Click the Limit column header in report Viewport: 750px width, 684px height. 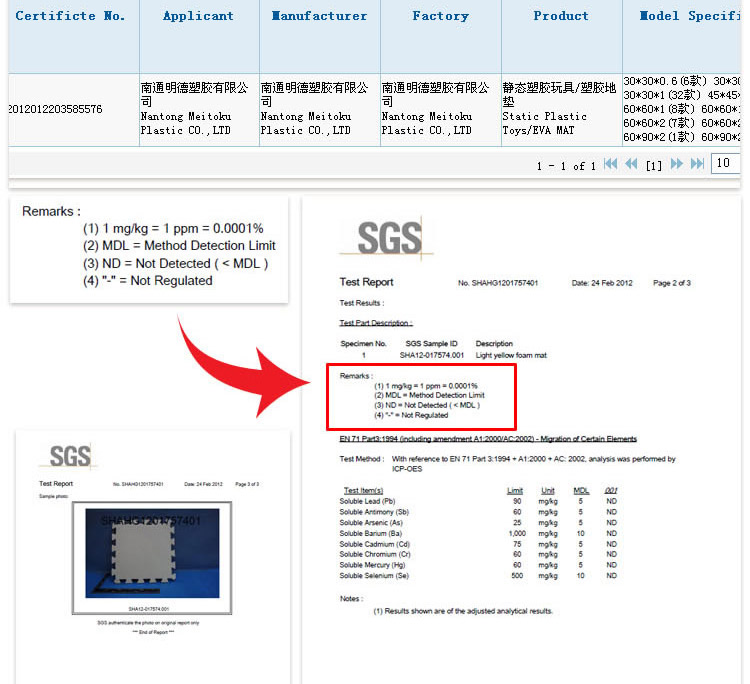tap(515, 491)
